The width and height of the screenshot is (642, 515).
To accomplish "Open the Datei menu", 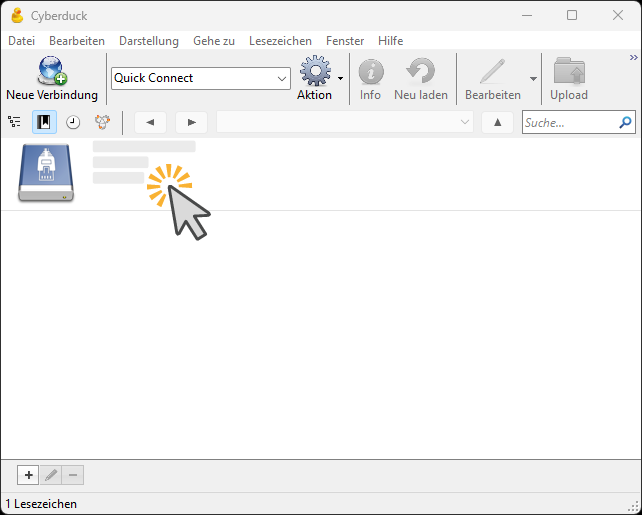I will pyautogui.click(x=21, y=41).
